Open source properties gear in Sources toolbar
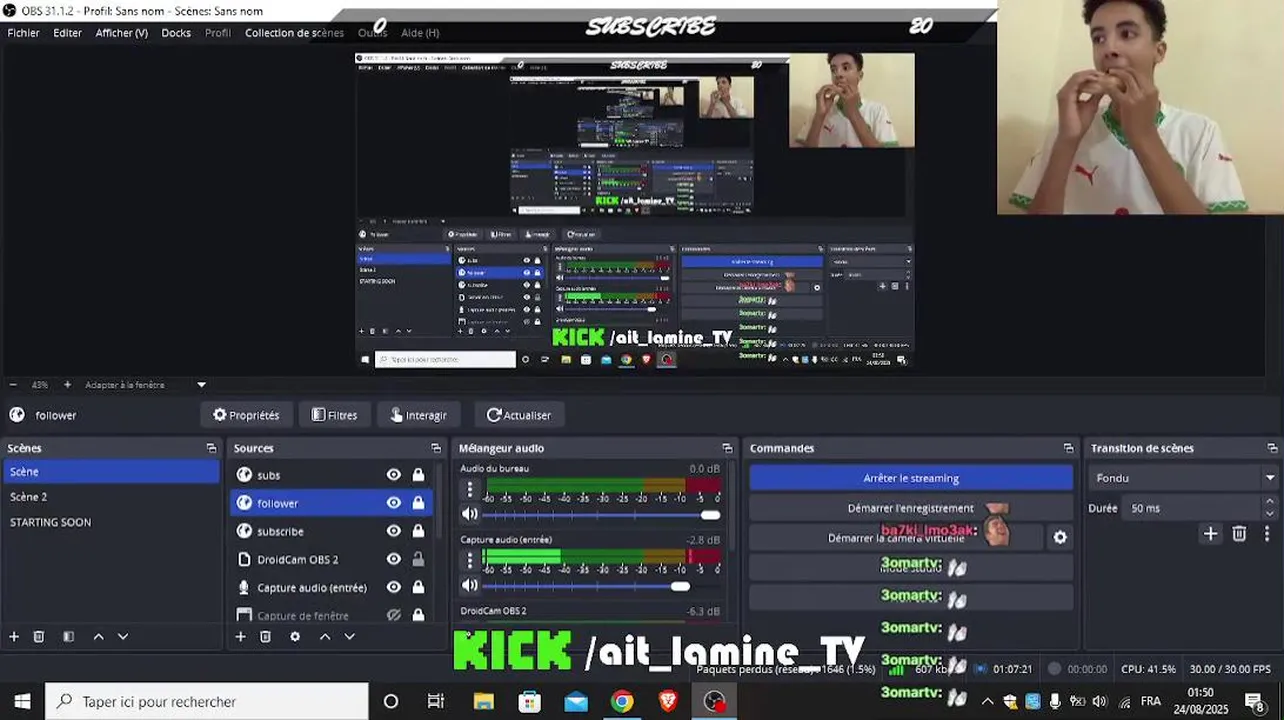The height and width of the screenshot is (720, 1284). coord(295,636)
